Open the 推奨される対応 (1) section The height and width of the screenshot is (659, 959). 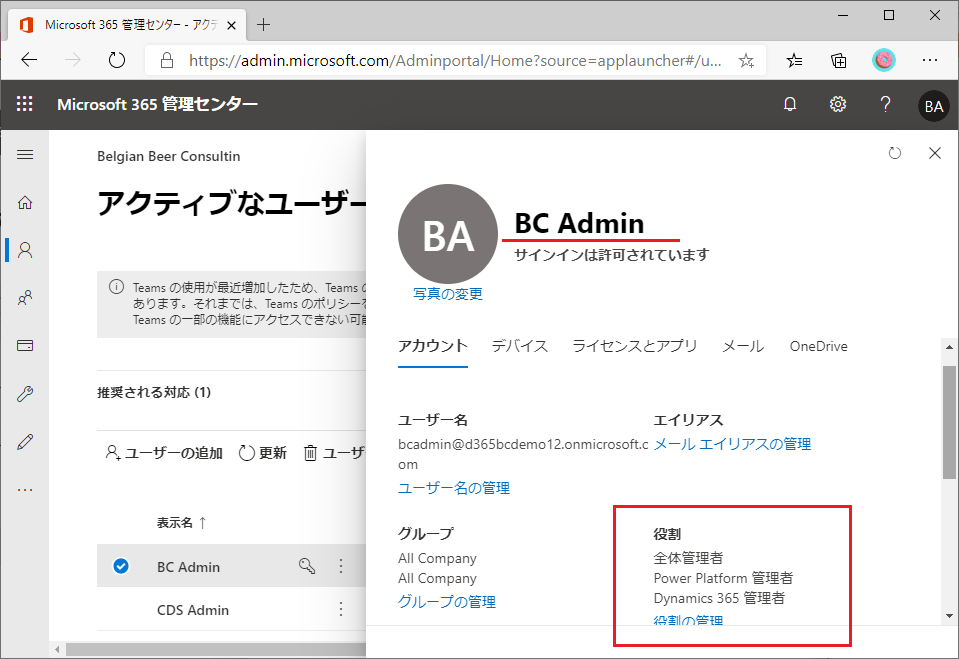[154, 392]
